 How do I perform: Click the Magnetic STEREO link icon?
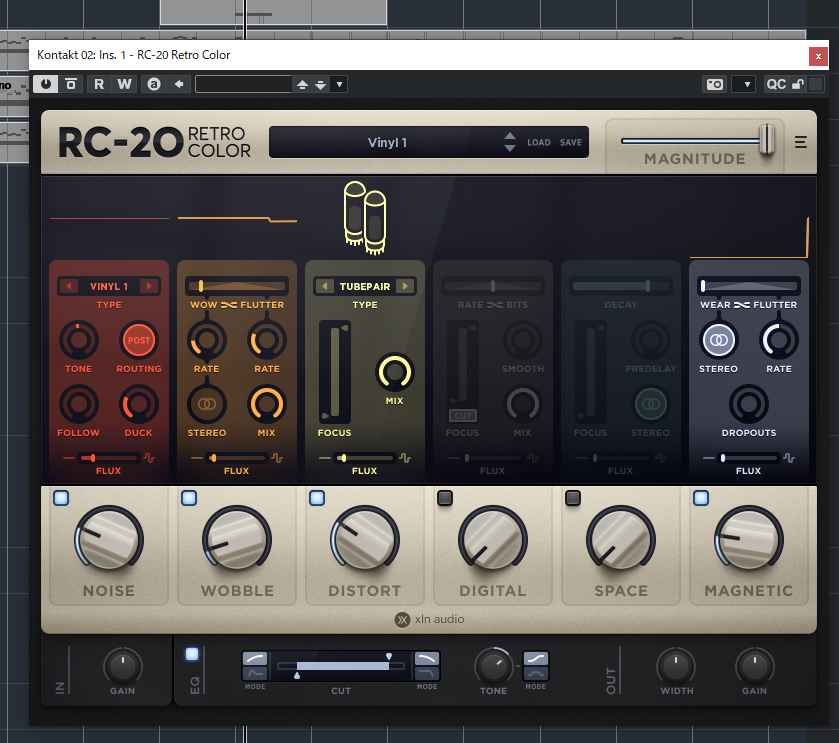[x=719, y=340]
